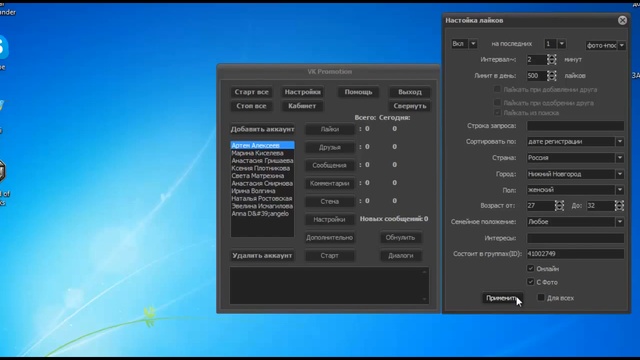The width and height of the screenshot is (640, 360).
Task: Open the Сообщения button
Action: (330, 165)
